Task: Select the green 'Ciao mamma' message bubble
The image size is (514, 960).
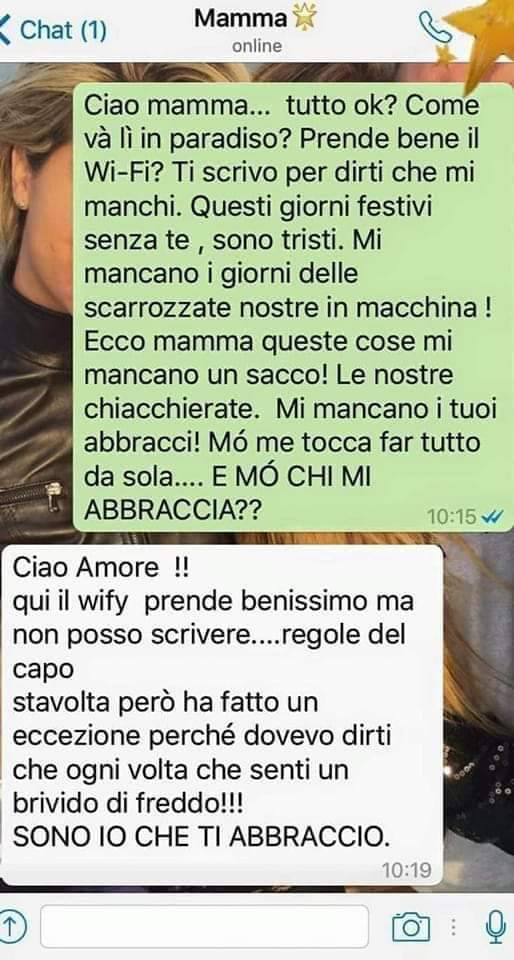Action: [x=293, y=306]
